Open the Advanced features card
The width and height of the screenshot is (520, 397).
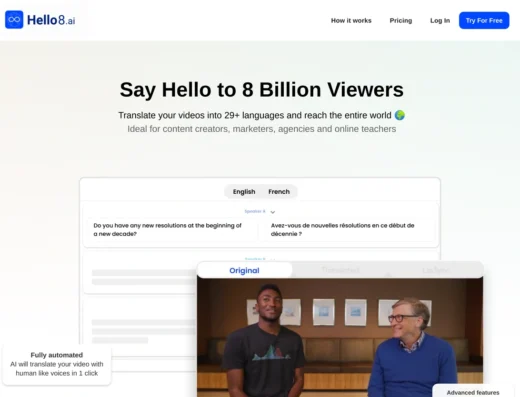[473, 392]
